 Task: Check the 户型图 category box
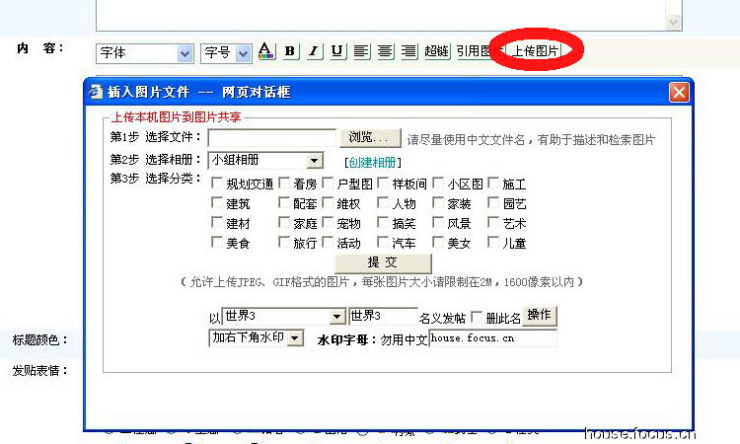tap(328, 183)
